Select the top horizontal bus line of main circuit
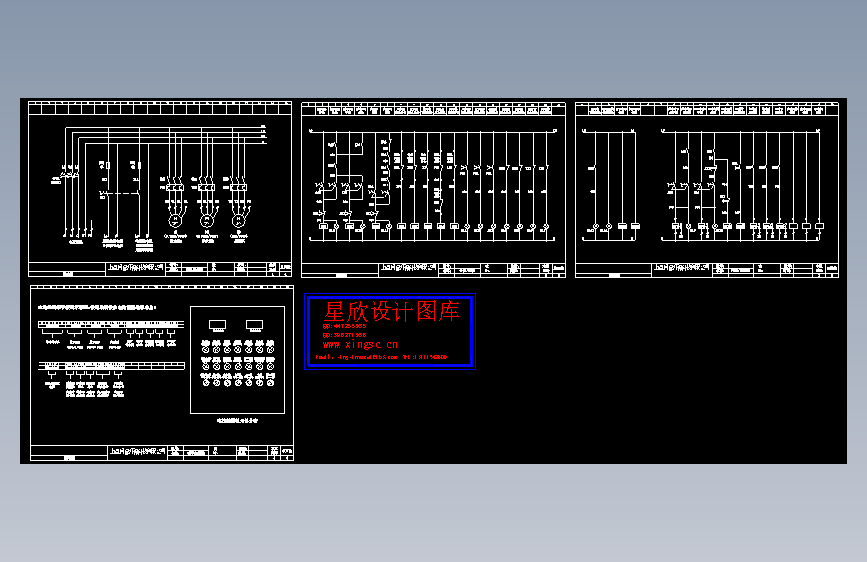867x562 pixels. pos(165,128)
